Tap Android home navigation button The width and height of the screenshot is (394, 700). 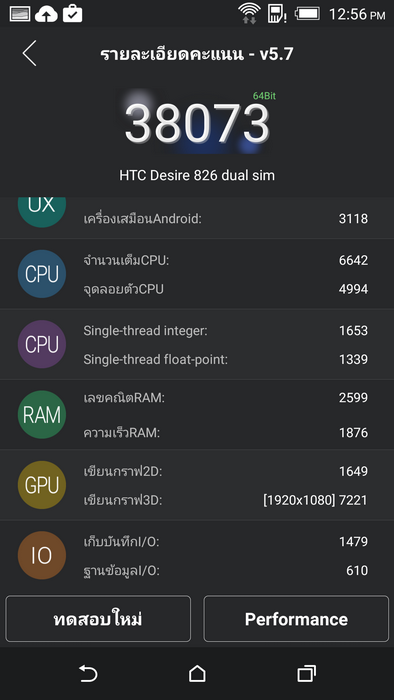point(197,673)
